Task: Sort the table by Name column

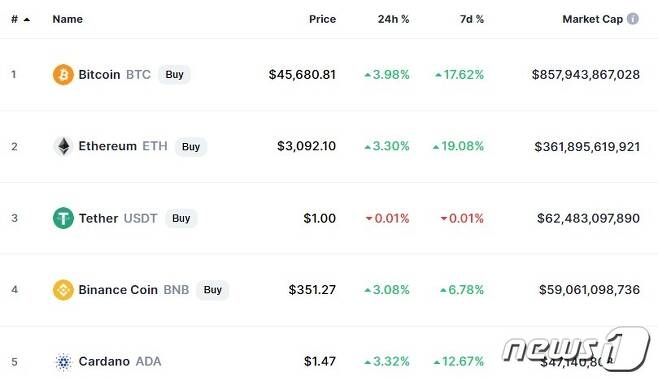Action: (x=68, y=19)
